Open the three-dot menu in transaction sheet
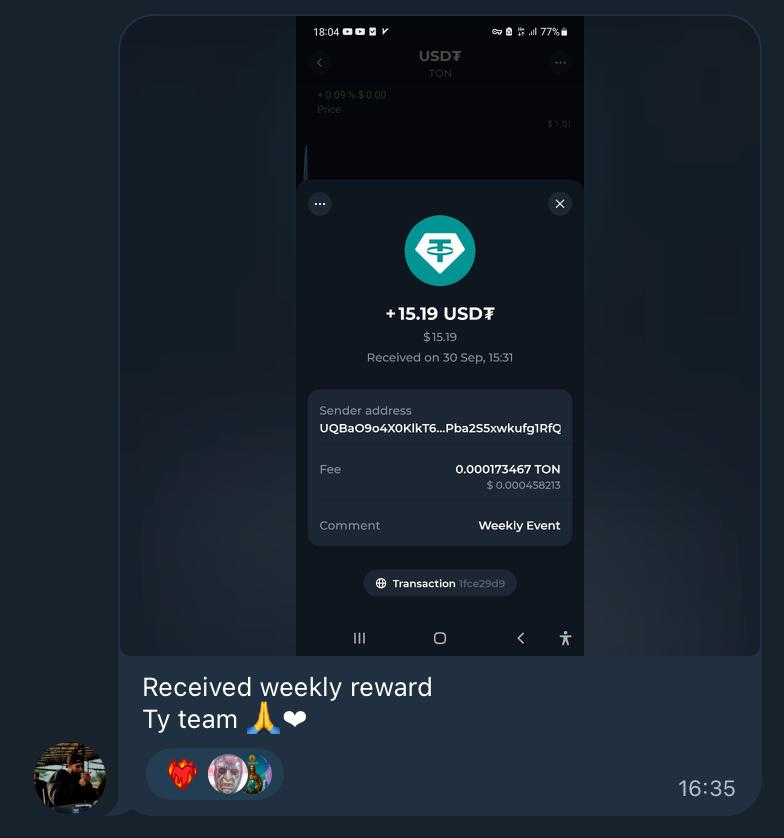Screen dimensions: 784x838 click(x=320, y=204)
